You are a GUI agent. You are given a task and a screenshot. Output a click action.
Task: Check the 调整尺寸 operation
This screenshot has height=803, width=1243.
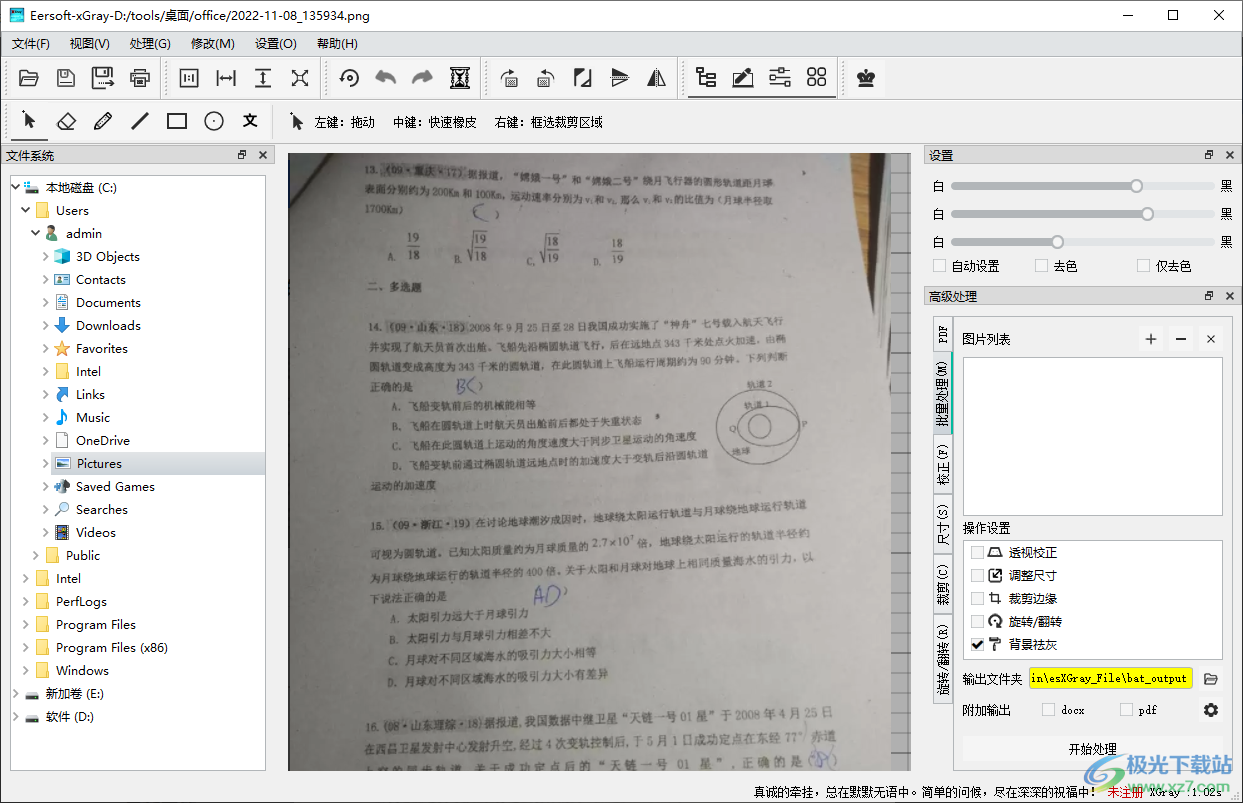977,576
